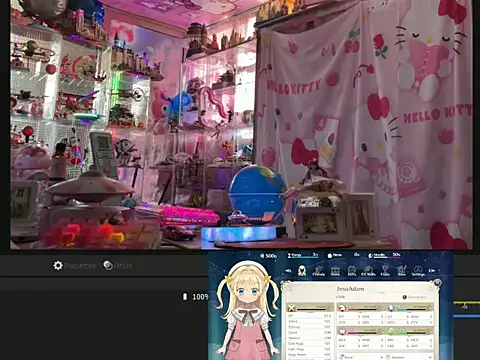
Task: Close the JesuAdam character stats panel
Action: pos(437,283)
